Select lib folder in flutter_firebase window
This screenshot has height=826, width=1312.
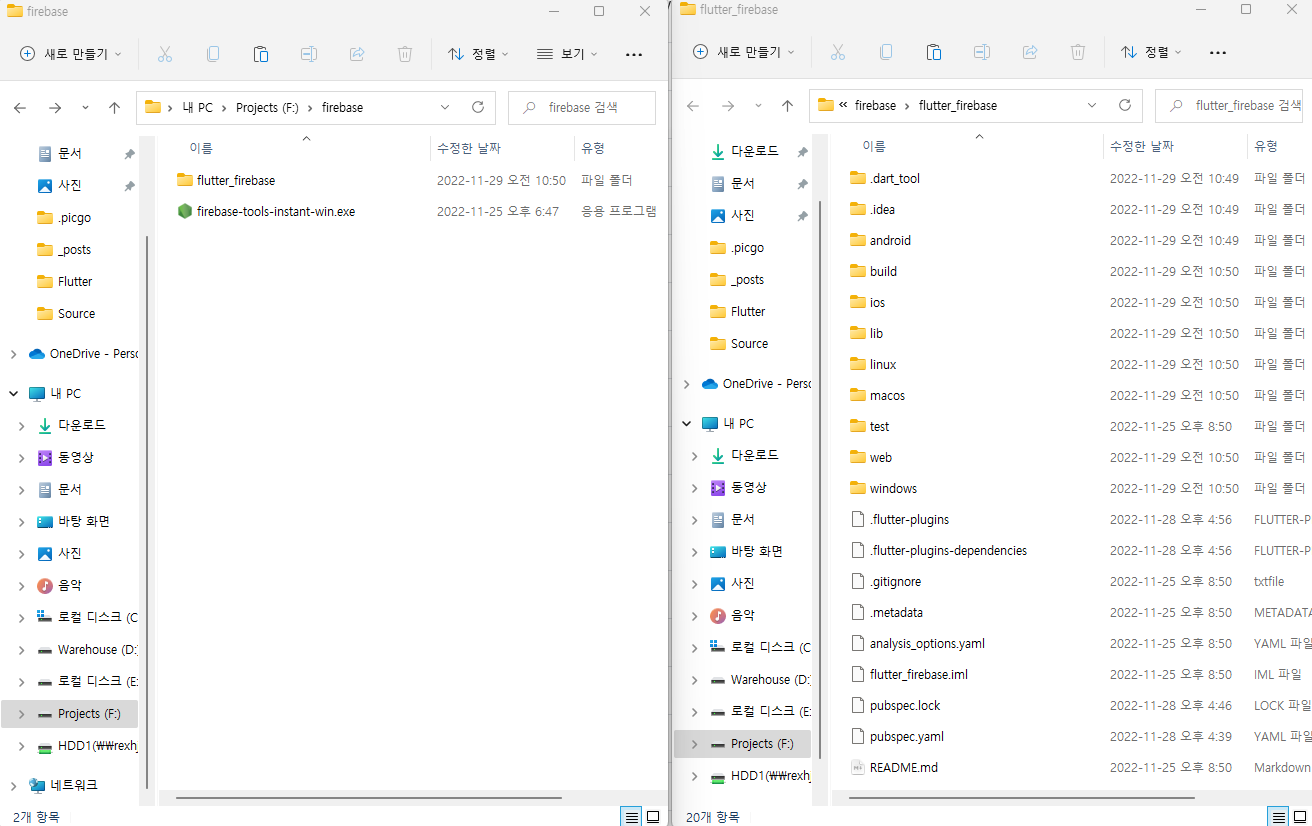(x=866, y=333)
